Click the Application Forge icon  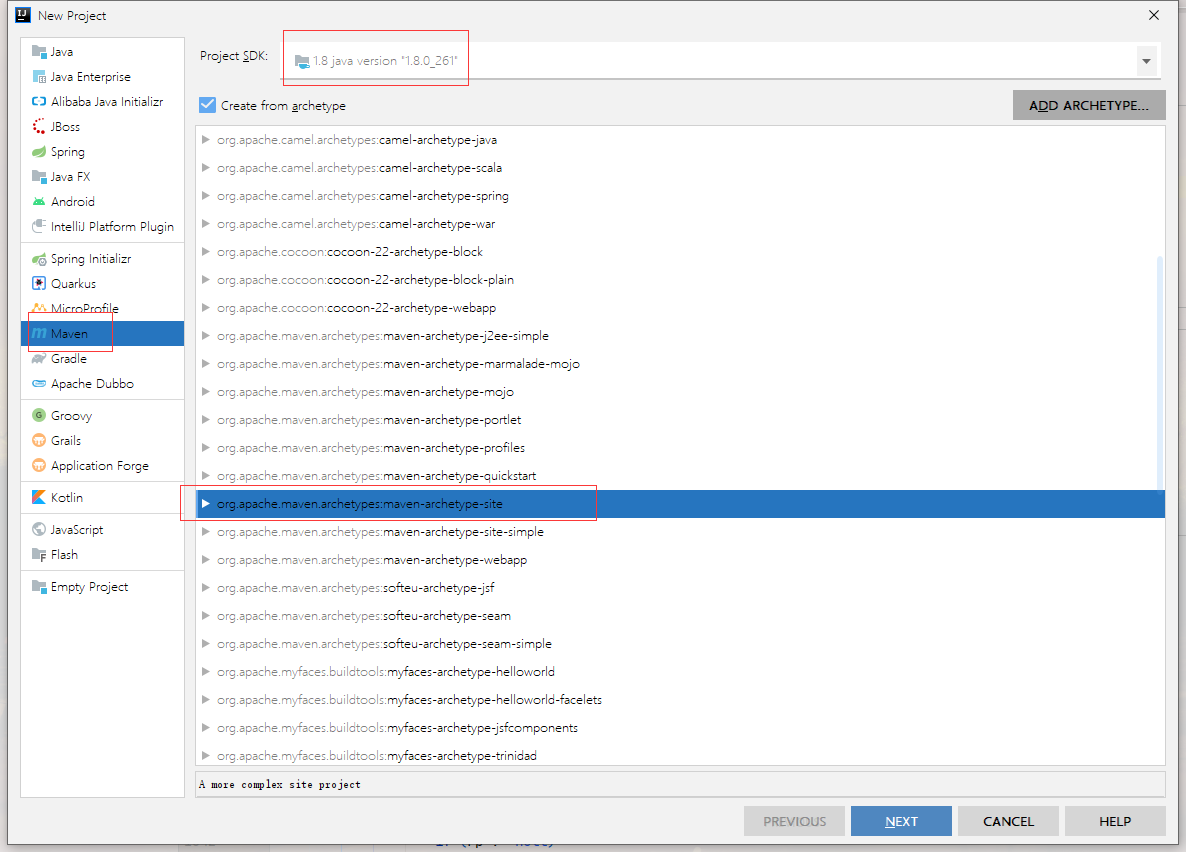point(39,465)
